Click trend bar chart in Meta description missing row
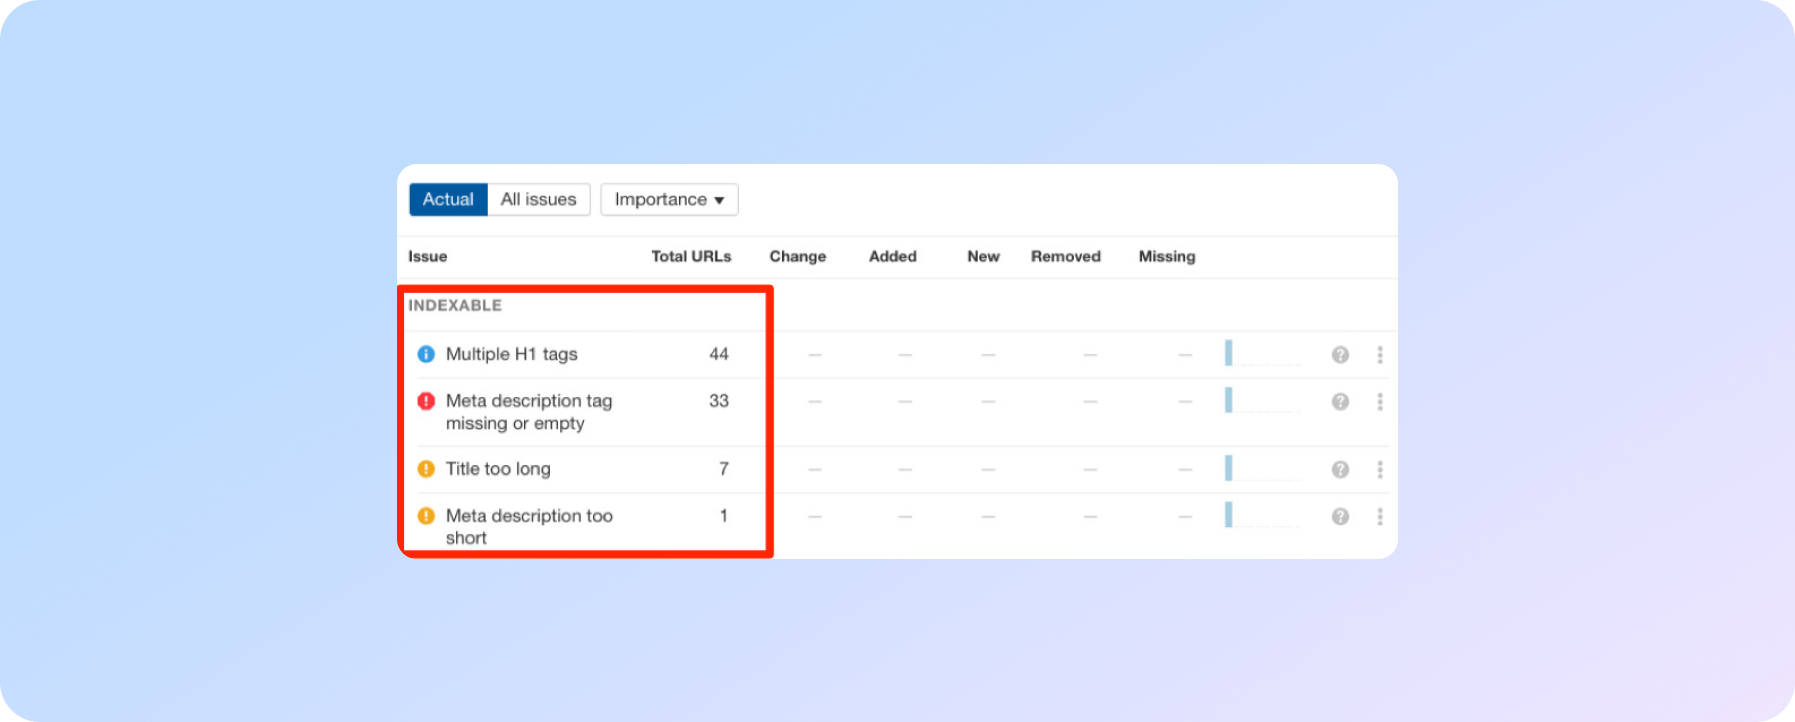 click(1262, 400)
